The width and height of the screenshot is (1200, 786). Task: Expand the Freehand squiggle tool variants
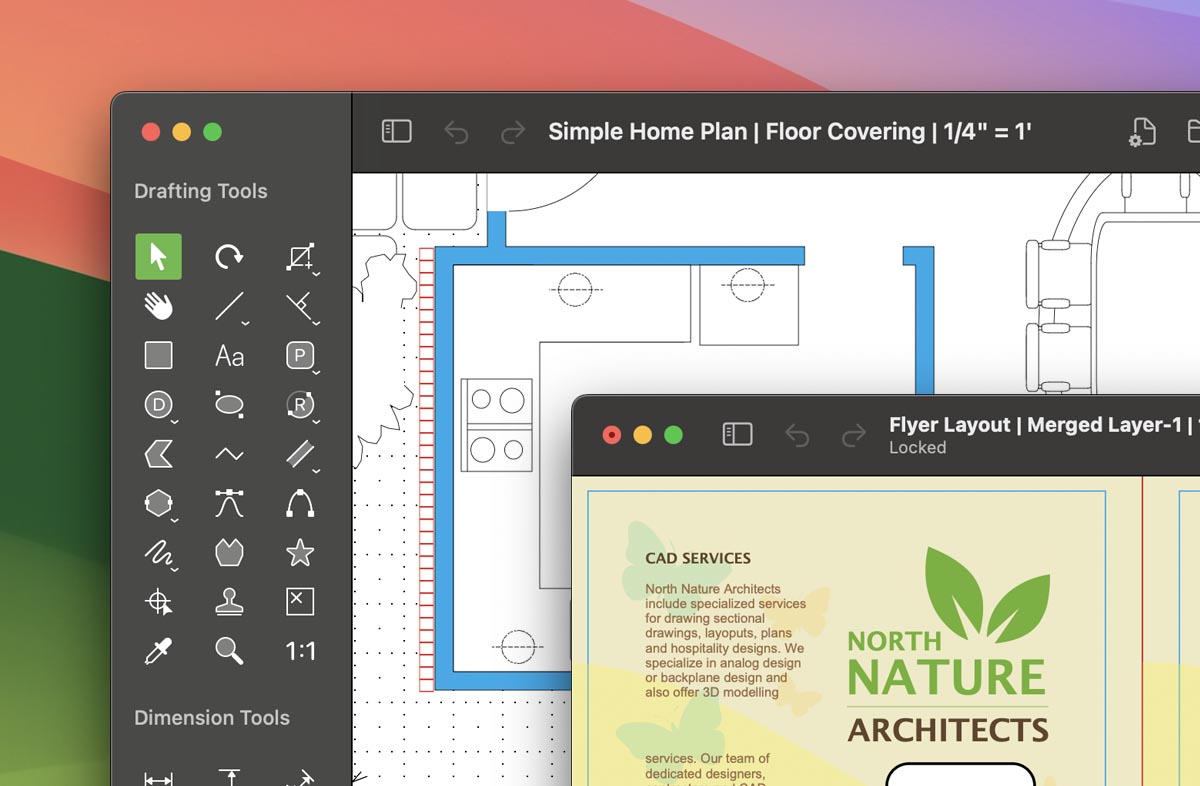click(174, 569)
